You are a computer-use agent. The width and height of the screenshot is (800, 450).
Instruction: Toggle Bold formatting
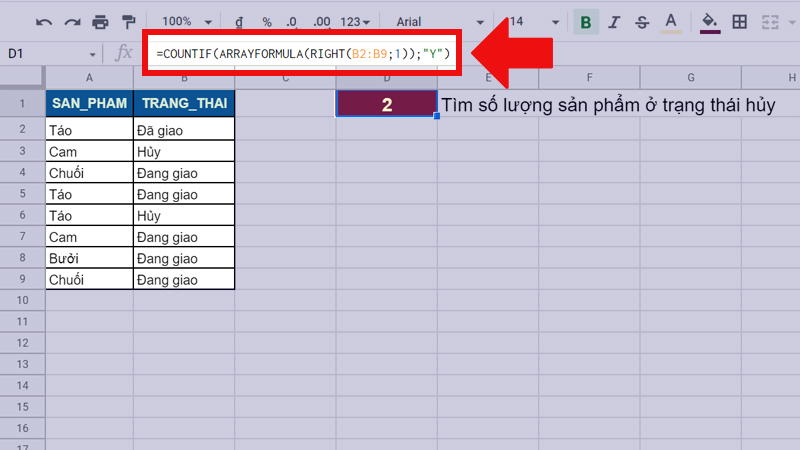point(585,21)
